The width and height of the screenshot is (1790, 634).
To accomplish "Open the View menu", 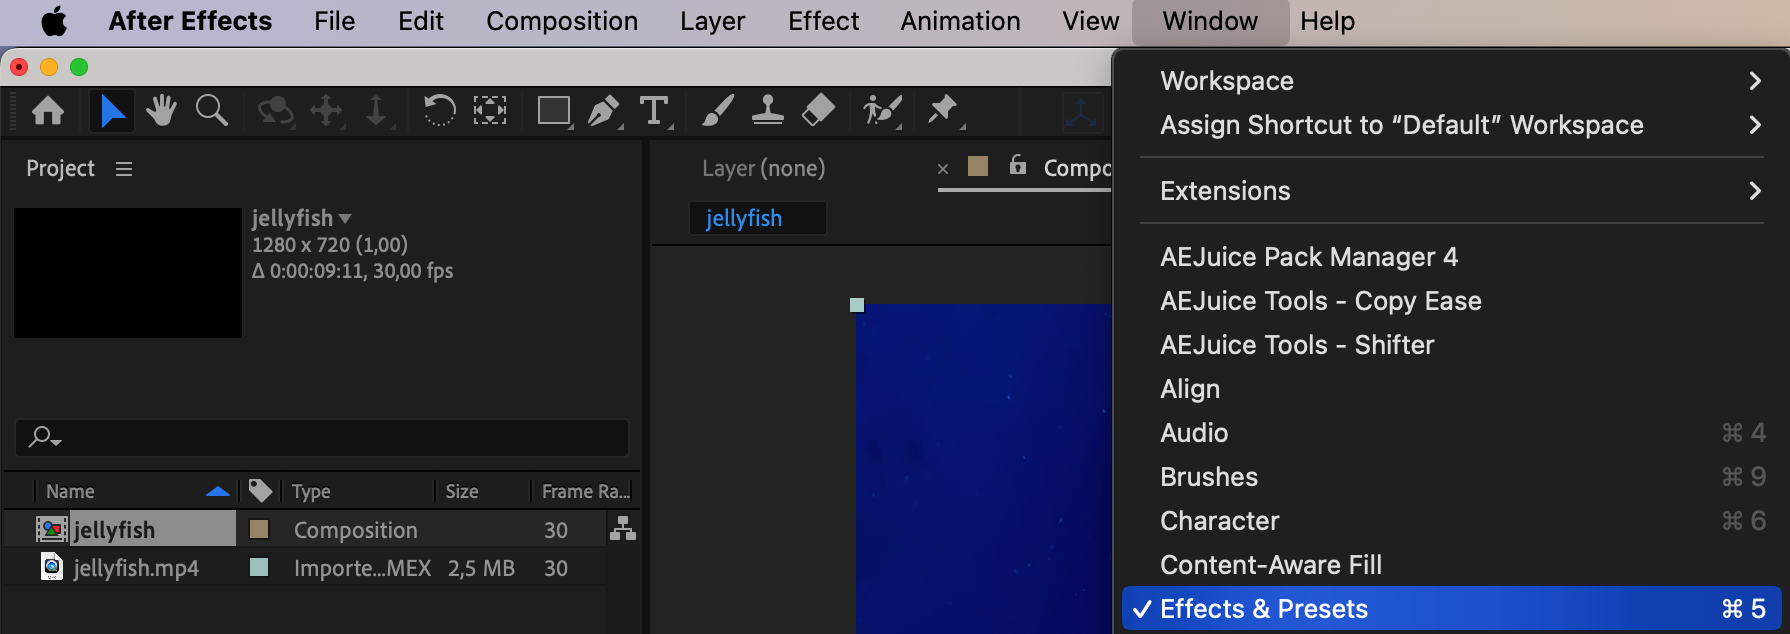I will pyautogui.click(x=1090, y=21).
